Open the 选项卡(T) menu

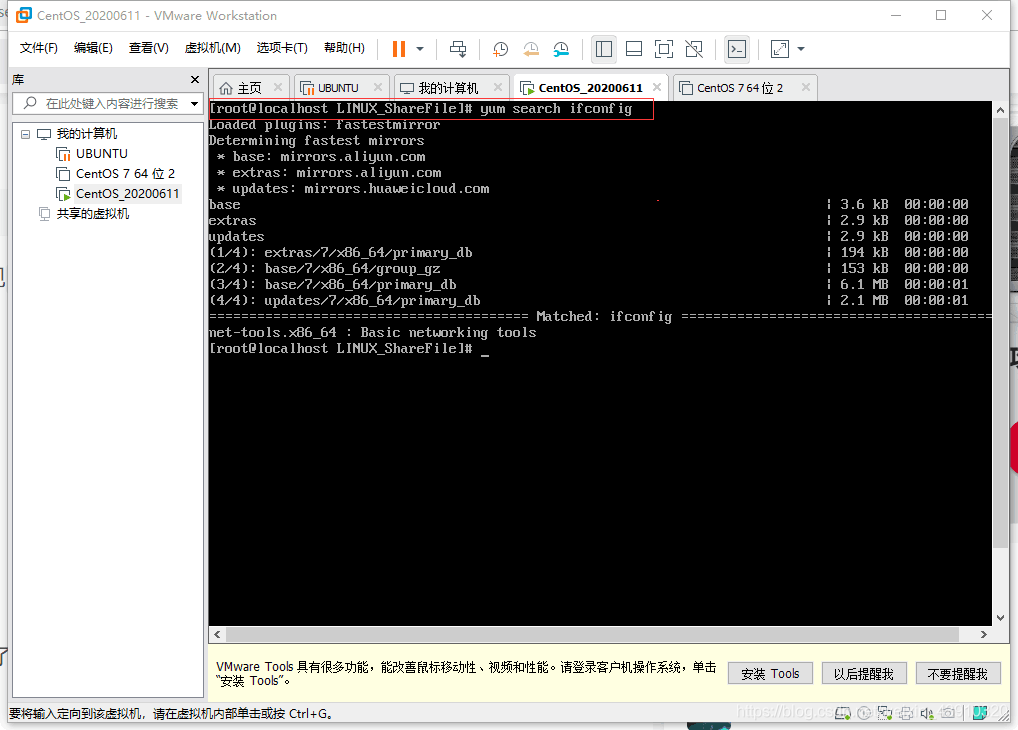(282, 48)
